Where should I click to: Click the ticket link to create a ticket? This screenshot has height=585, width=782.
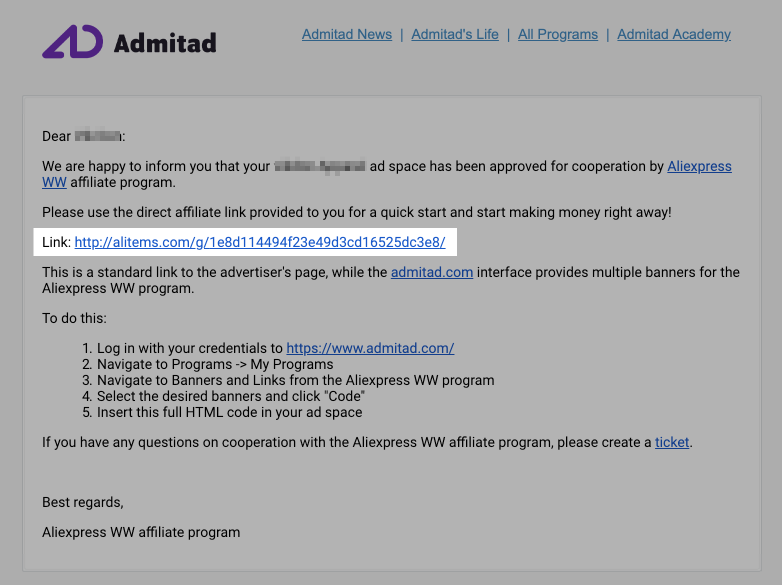(x=672, y=442)
